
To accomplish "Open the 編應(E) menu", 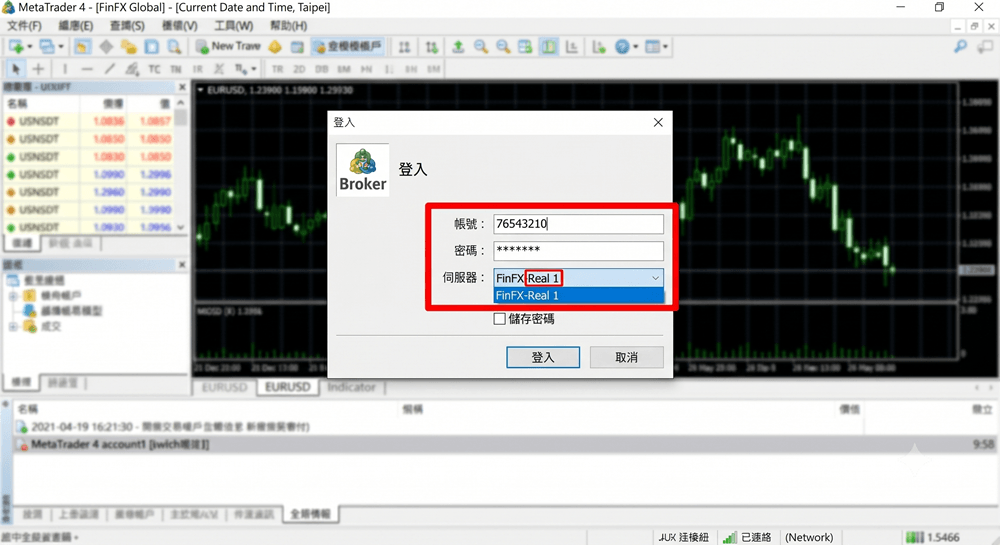I will tap(76, 25).
